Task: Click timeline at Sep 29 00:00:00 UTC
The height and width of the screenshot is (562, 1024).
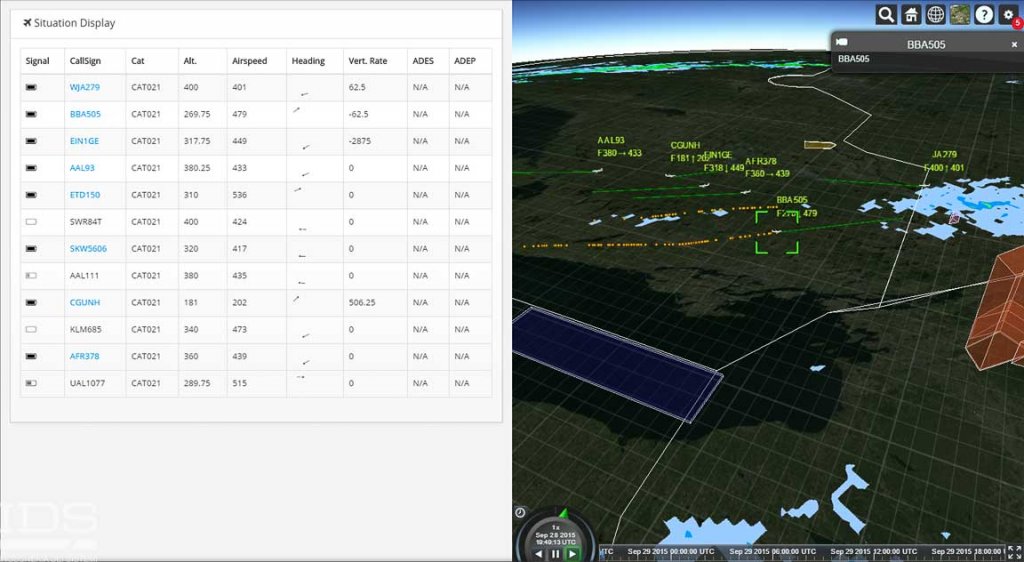Action: click(671, 552)
